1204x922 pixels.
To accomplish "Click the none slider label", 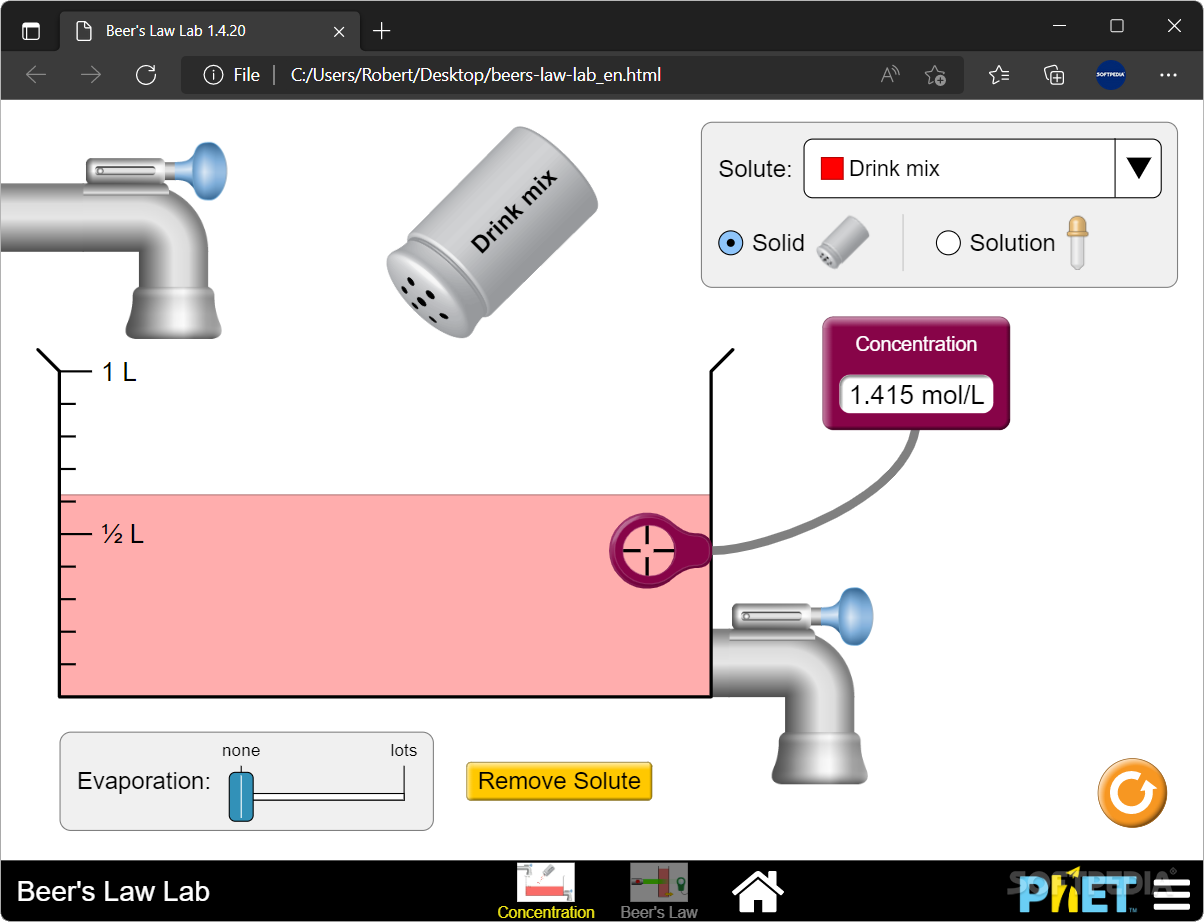I will click(x=241, y=750).
